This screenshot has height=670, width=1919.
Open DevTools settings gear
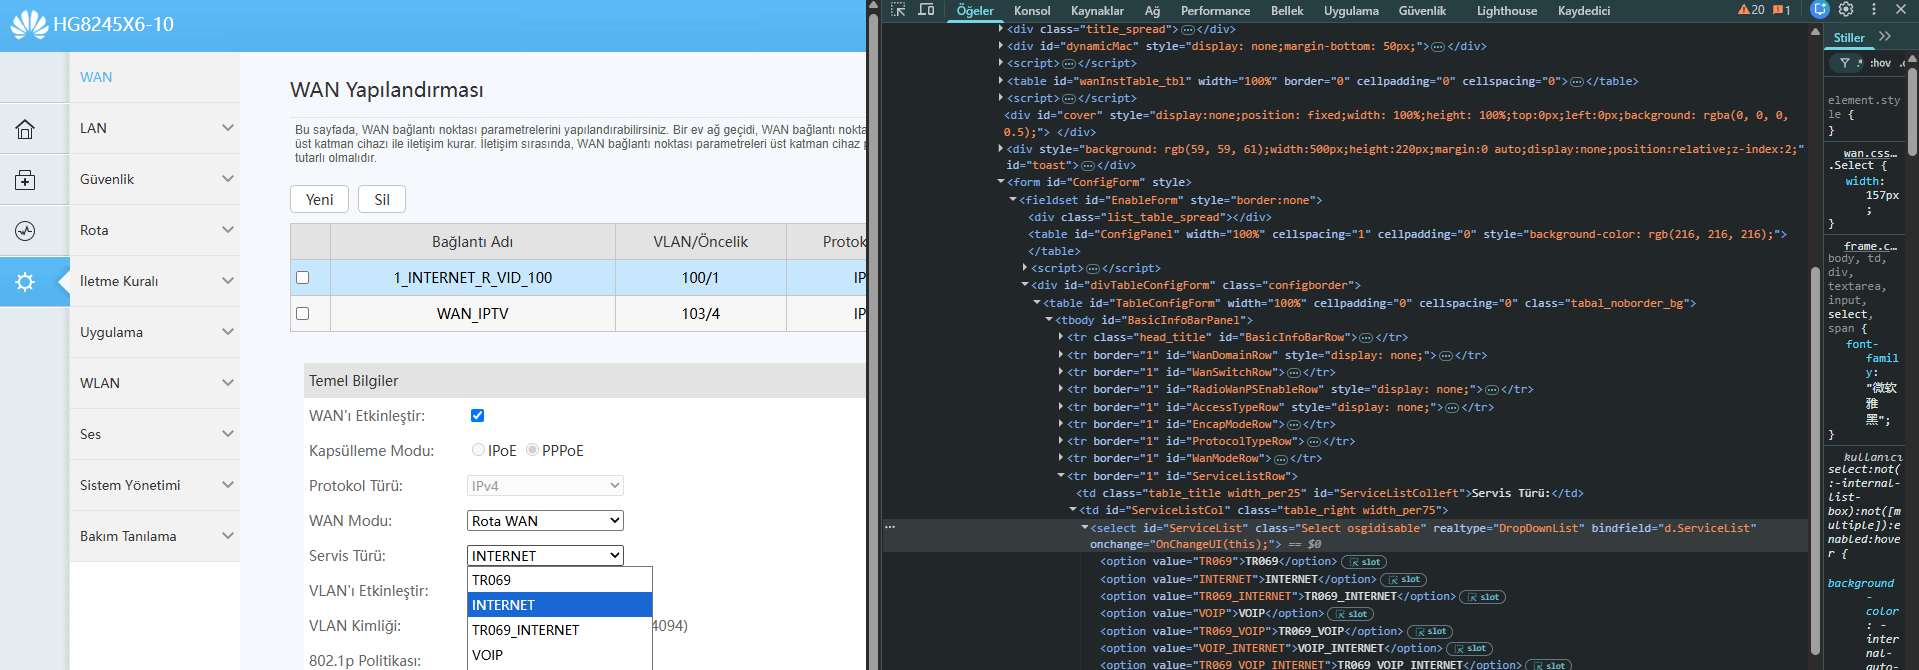coord(1846,10)
